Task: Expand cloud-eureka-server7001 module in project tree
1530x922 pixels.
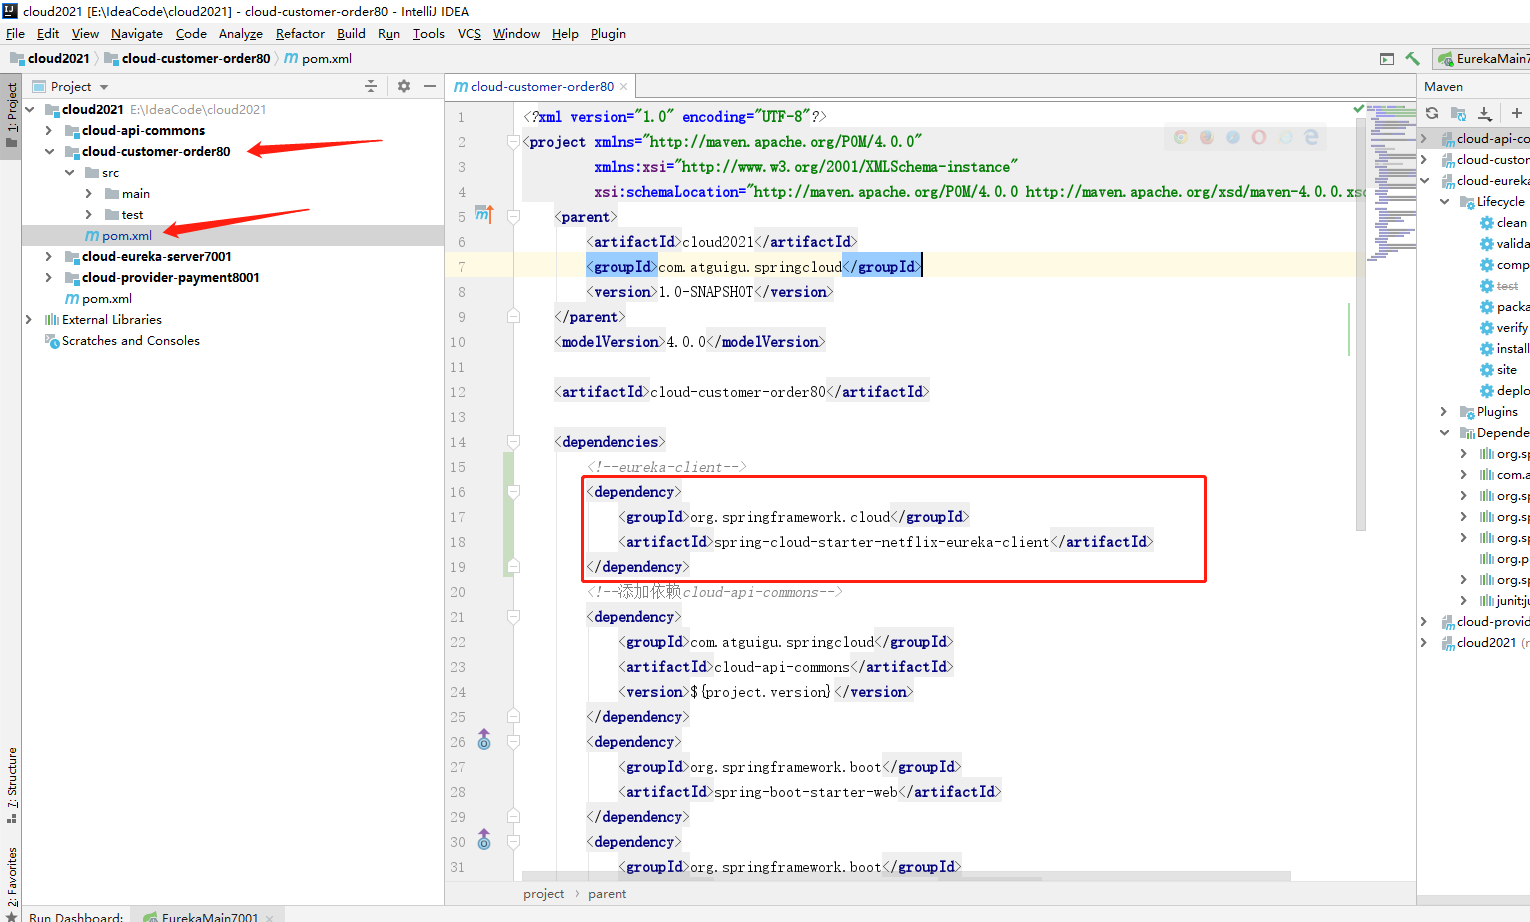Action: pos(48,257)
